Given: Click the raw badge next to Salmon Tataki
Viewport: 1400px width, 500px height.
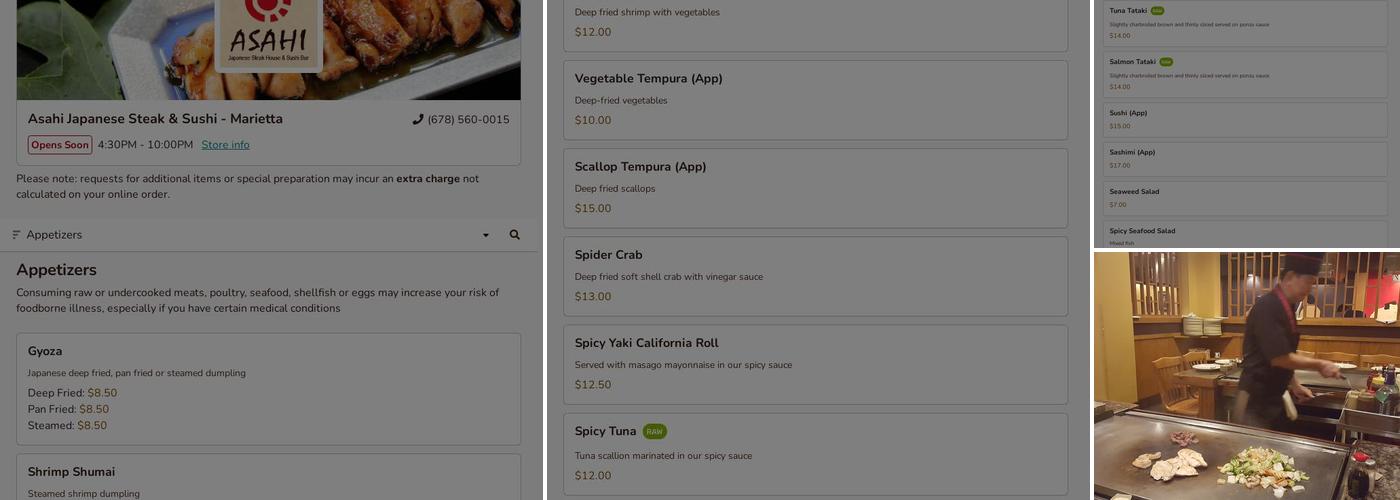Looking at the screenshot, I should 1166,62.
